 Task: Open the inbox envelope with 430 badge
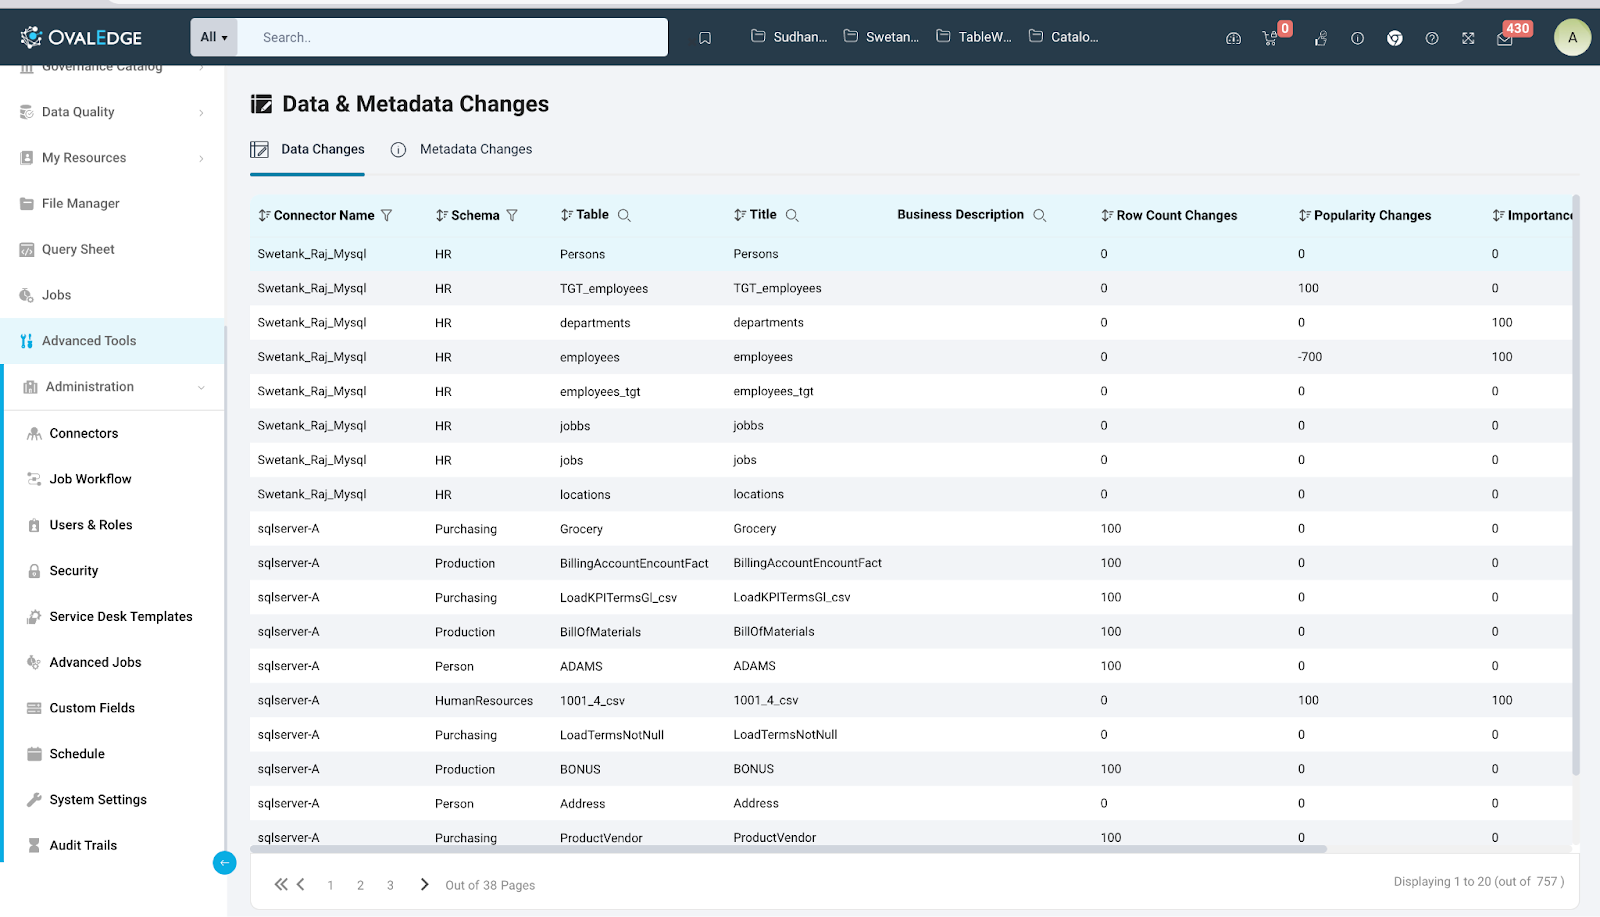tap(1505, 38)
